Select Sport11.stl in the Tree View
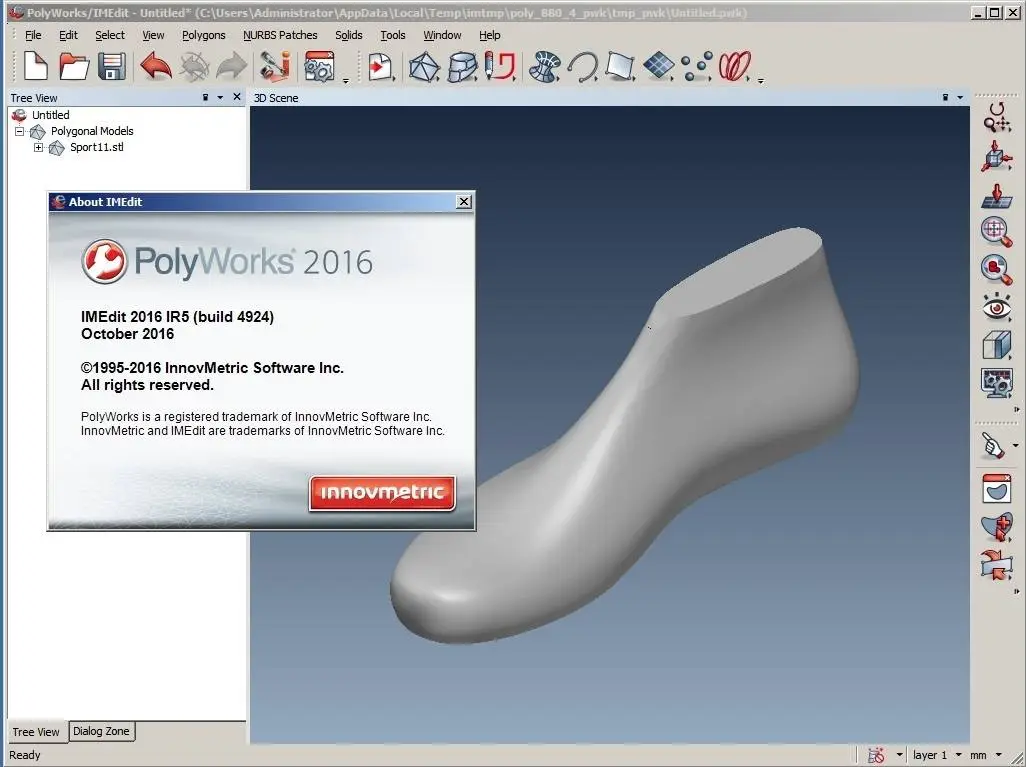This screenshot has height=767, width=1026. point(97,147)
